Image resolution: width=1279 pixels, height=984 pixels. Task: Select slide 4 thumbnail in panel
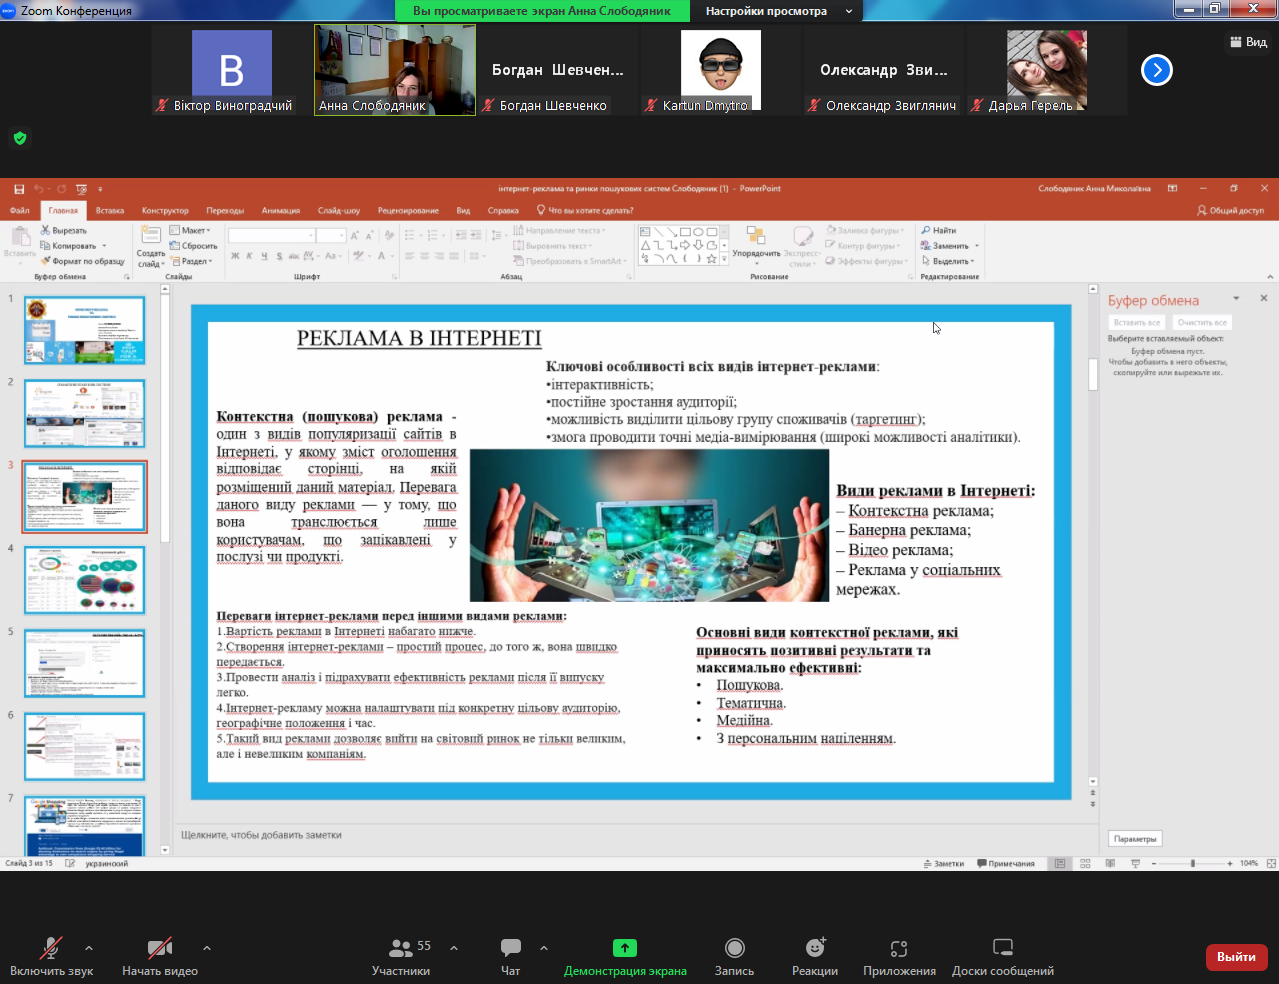[85, 580]
